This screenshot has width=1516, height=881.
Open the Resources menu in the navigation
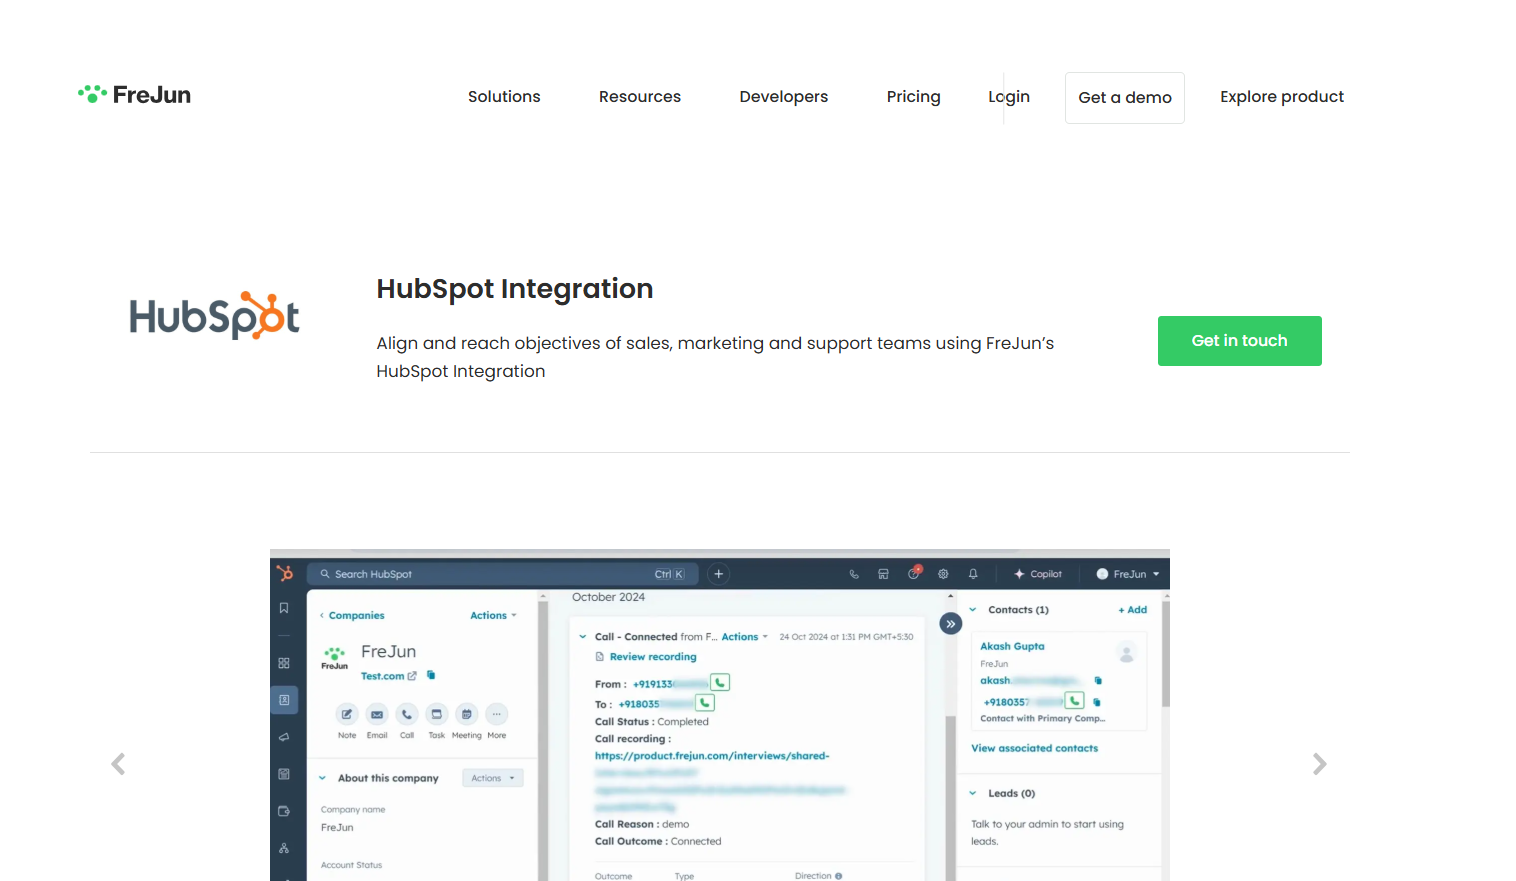tap(640, 96)
